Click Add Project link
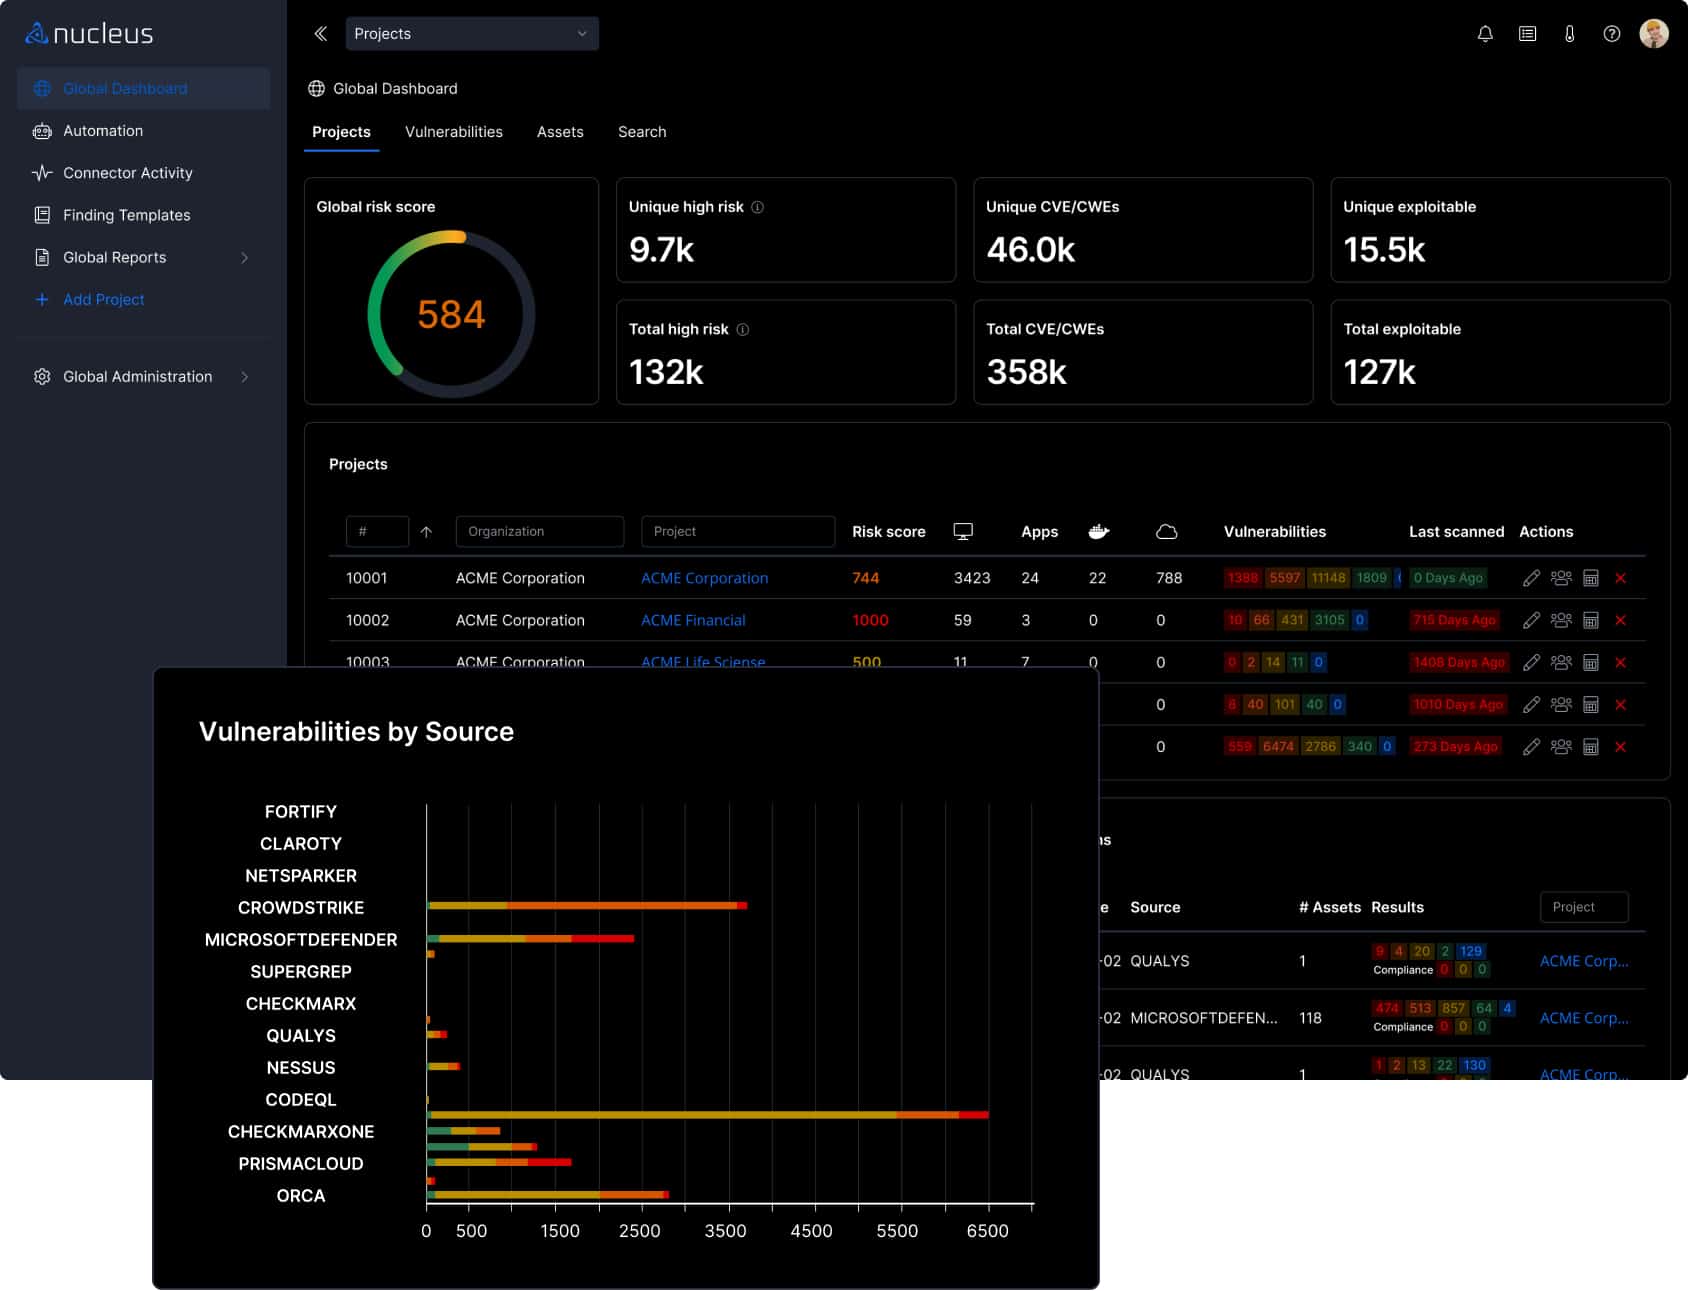This screenshot has width=1688, height=1291. click(103, 300)
